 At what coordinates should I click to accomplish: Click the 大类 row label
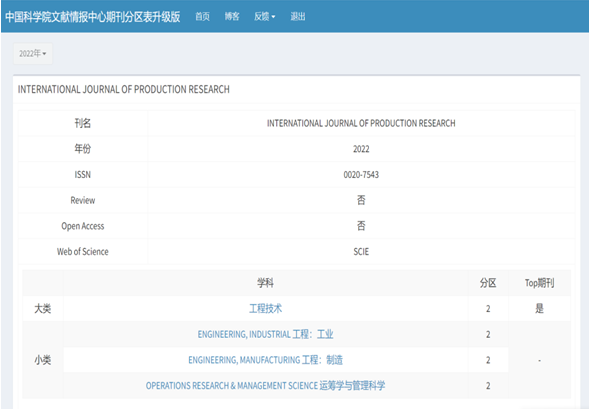click(x=43, y=309)
